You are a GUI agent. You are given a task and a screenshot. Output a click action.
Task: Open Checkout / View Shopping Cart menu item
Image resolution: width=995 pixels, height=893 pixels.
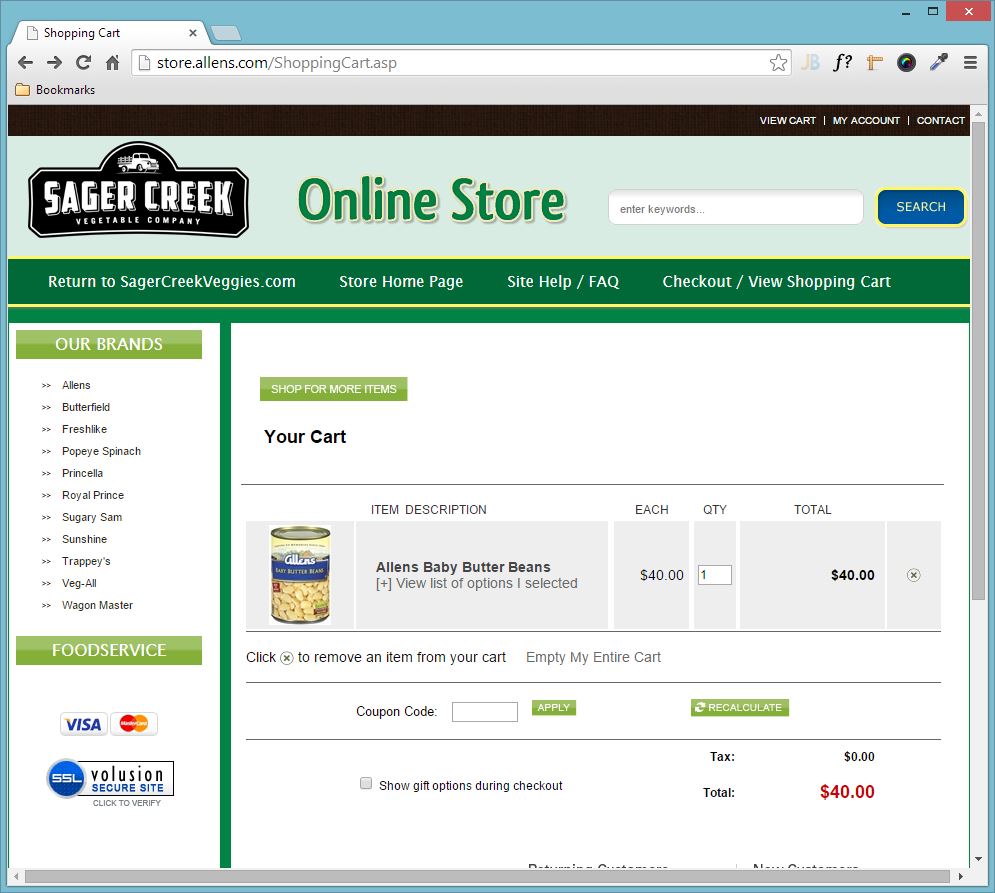(x=776, y=282)
